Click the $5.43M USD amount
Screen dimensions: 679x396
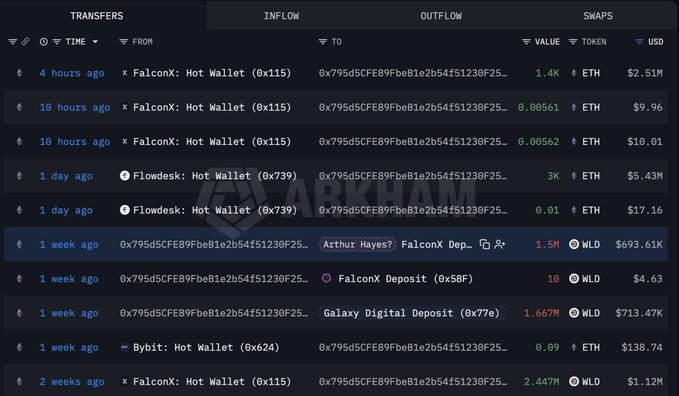pos(645,176)
